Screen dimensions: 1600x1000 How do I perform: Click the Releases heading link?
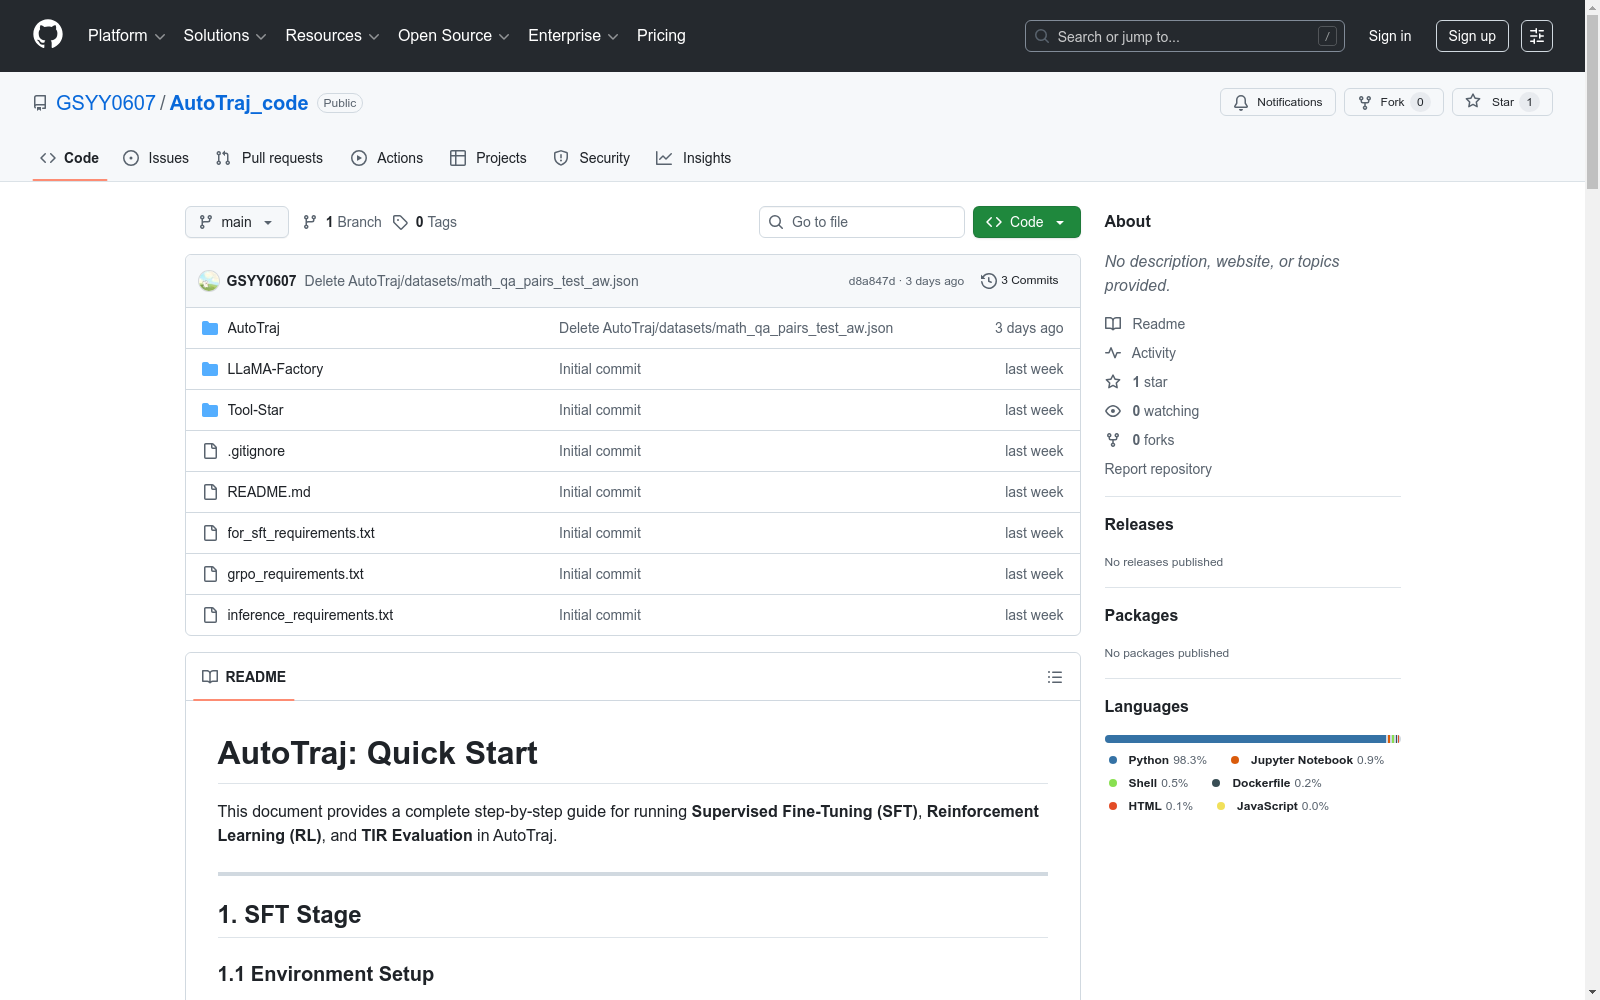tap(1139, 524)
